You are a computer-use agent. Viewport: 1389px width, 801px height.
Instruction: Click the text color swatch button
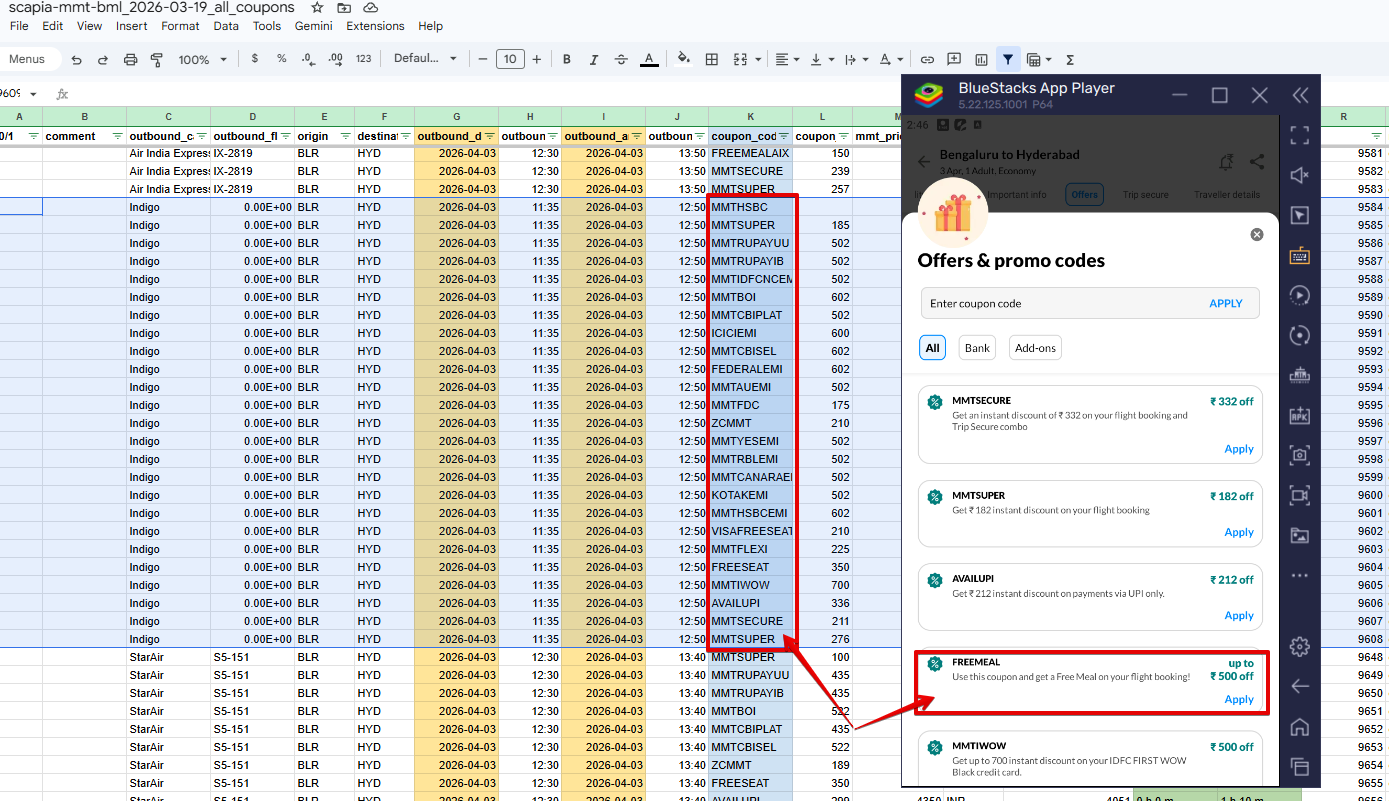coord(649,59)
